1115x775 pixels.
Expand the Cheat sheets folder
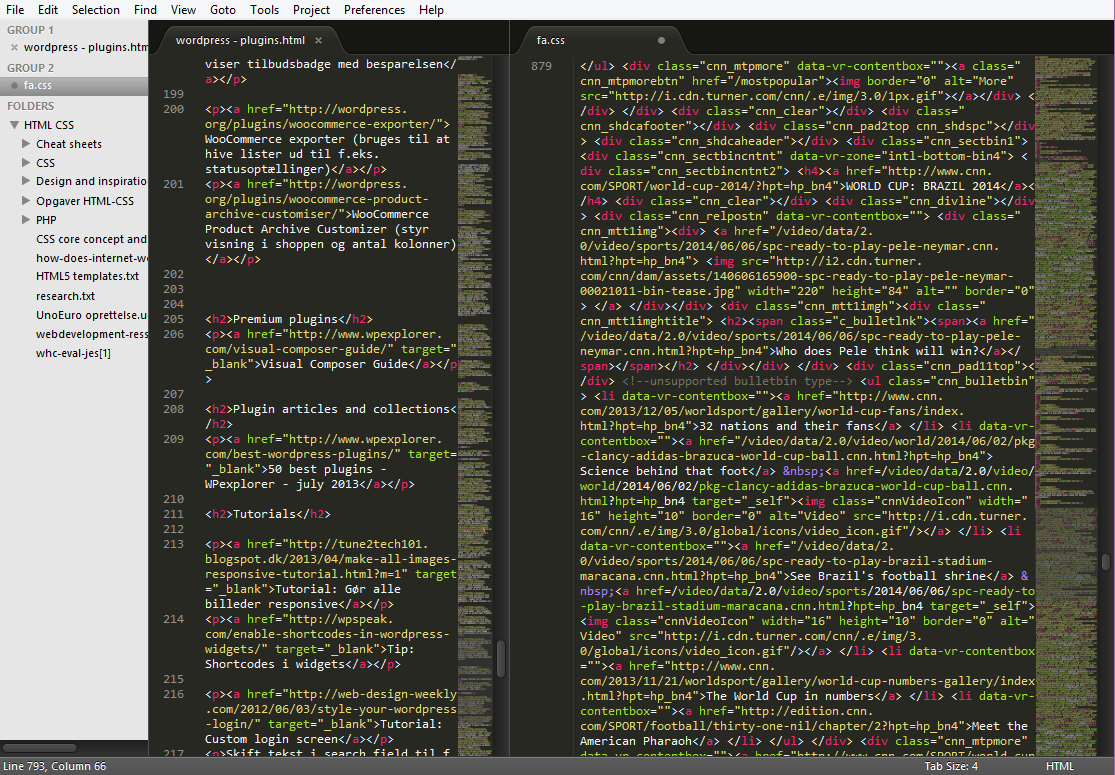26,144
